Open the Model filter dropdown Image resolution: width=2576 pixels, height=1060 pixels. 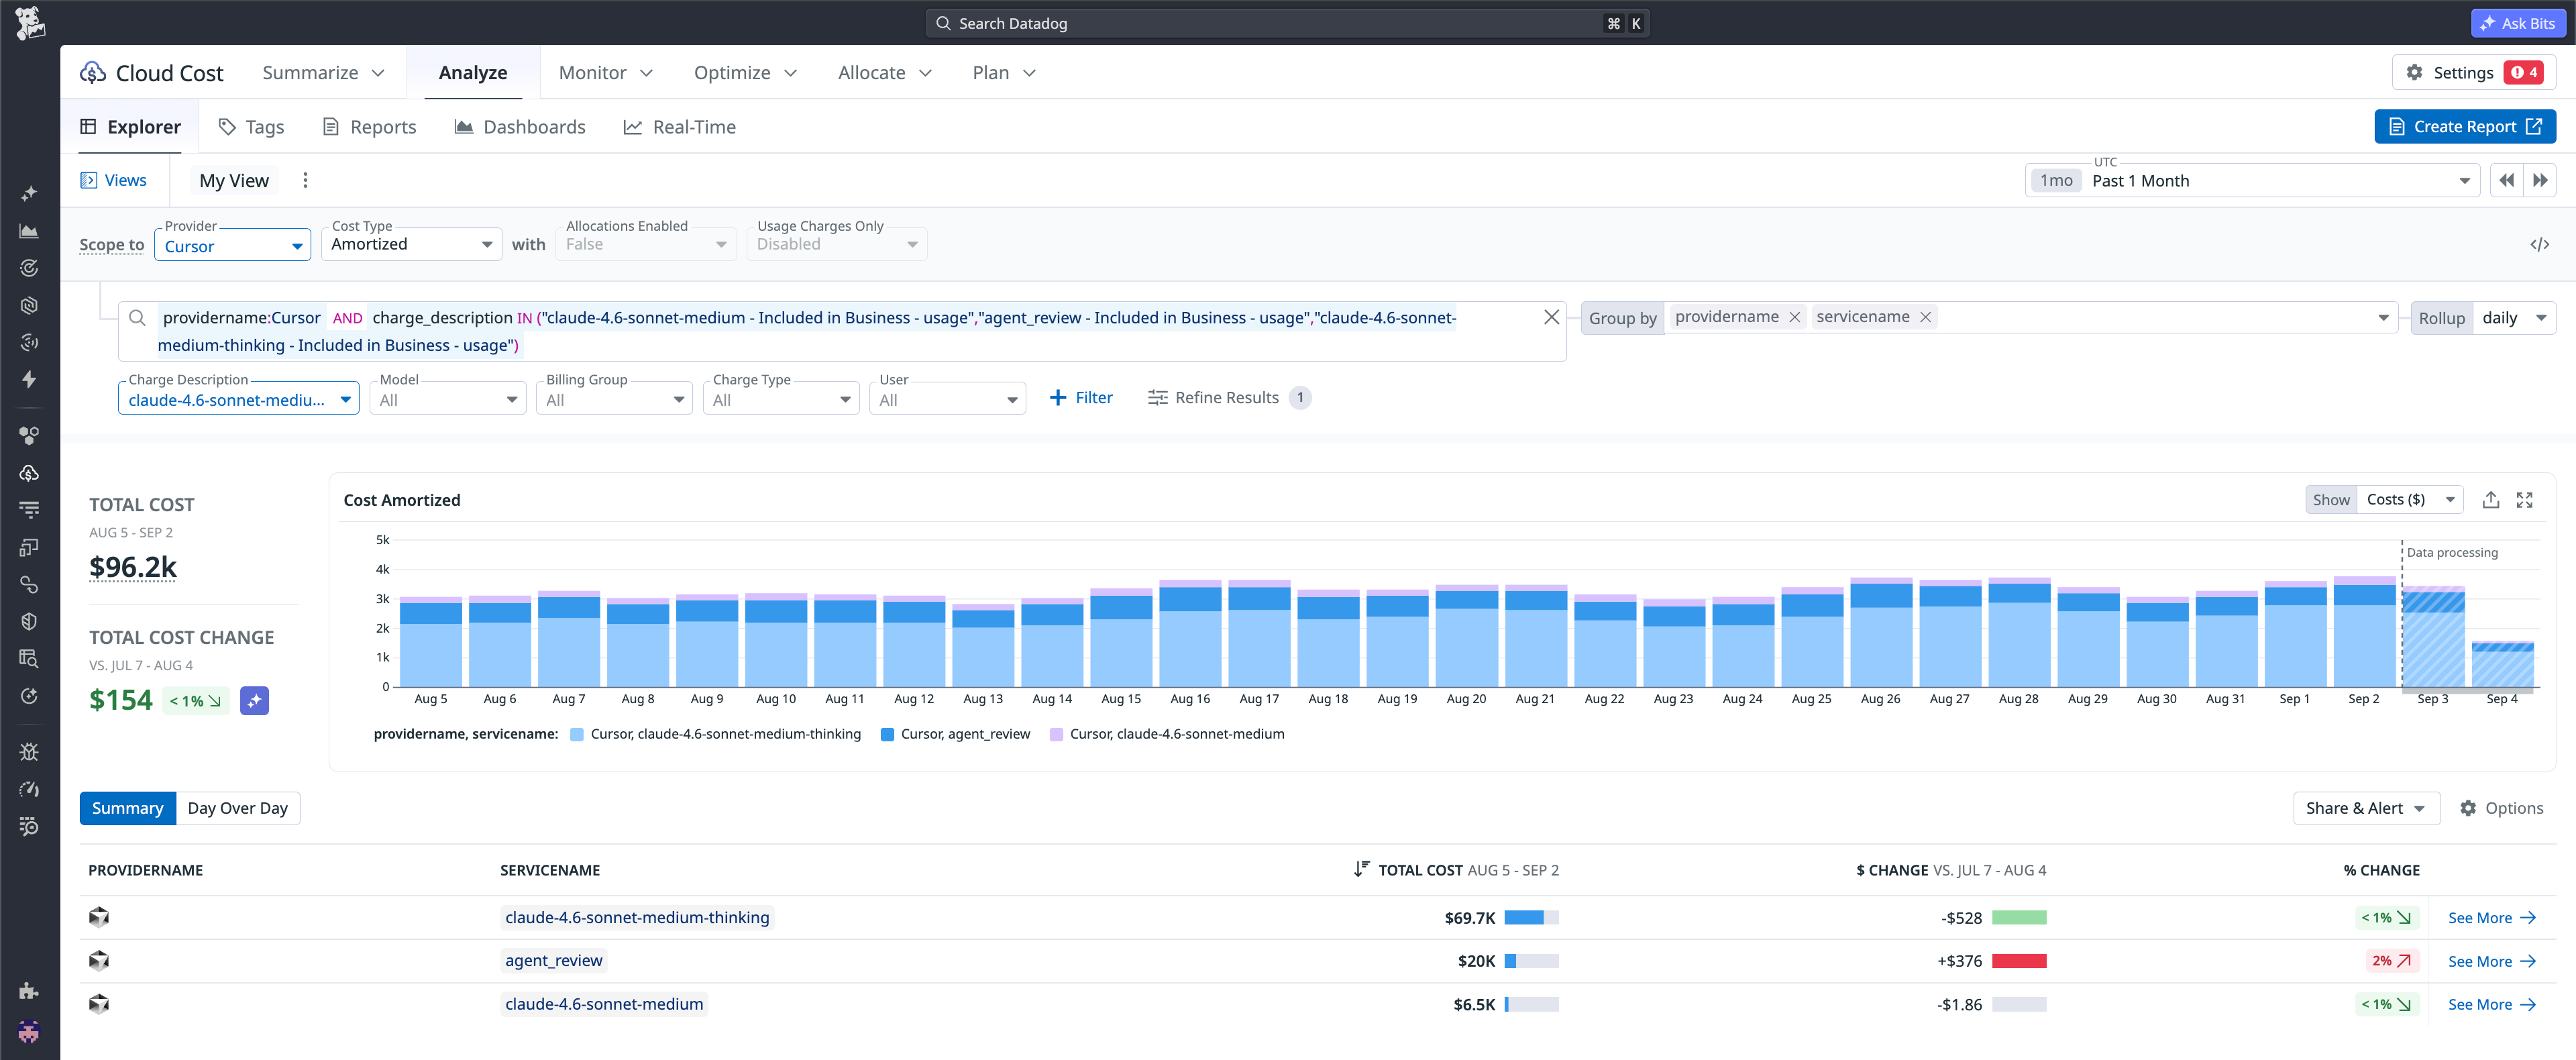pos(447,399)
